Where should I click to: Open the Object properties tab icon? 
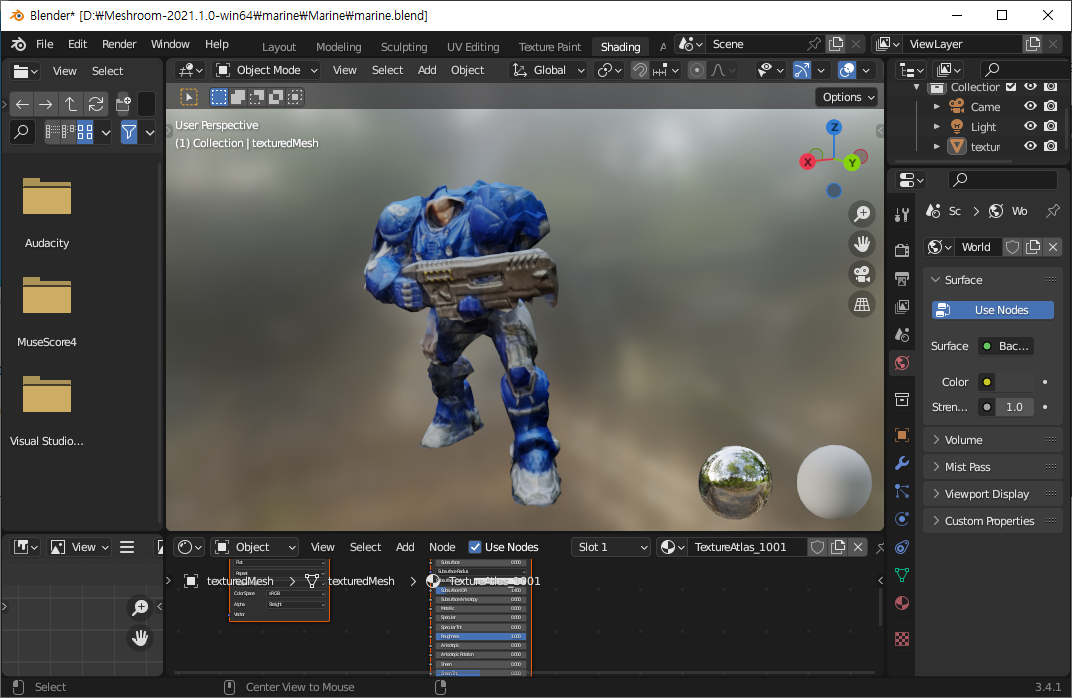point(902,435)
